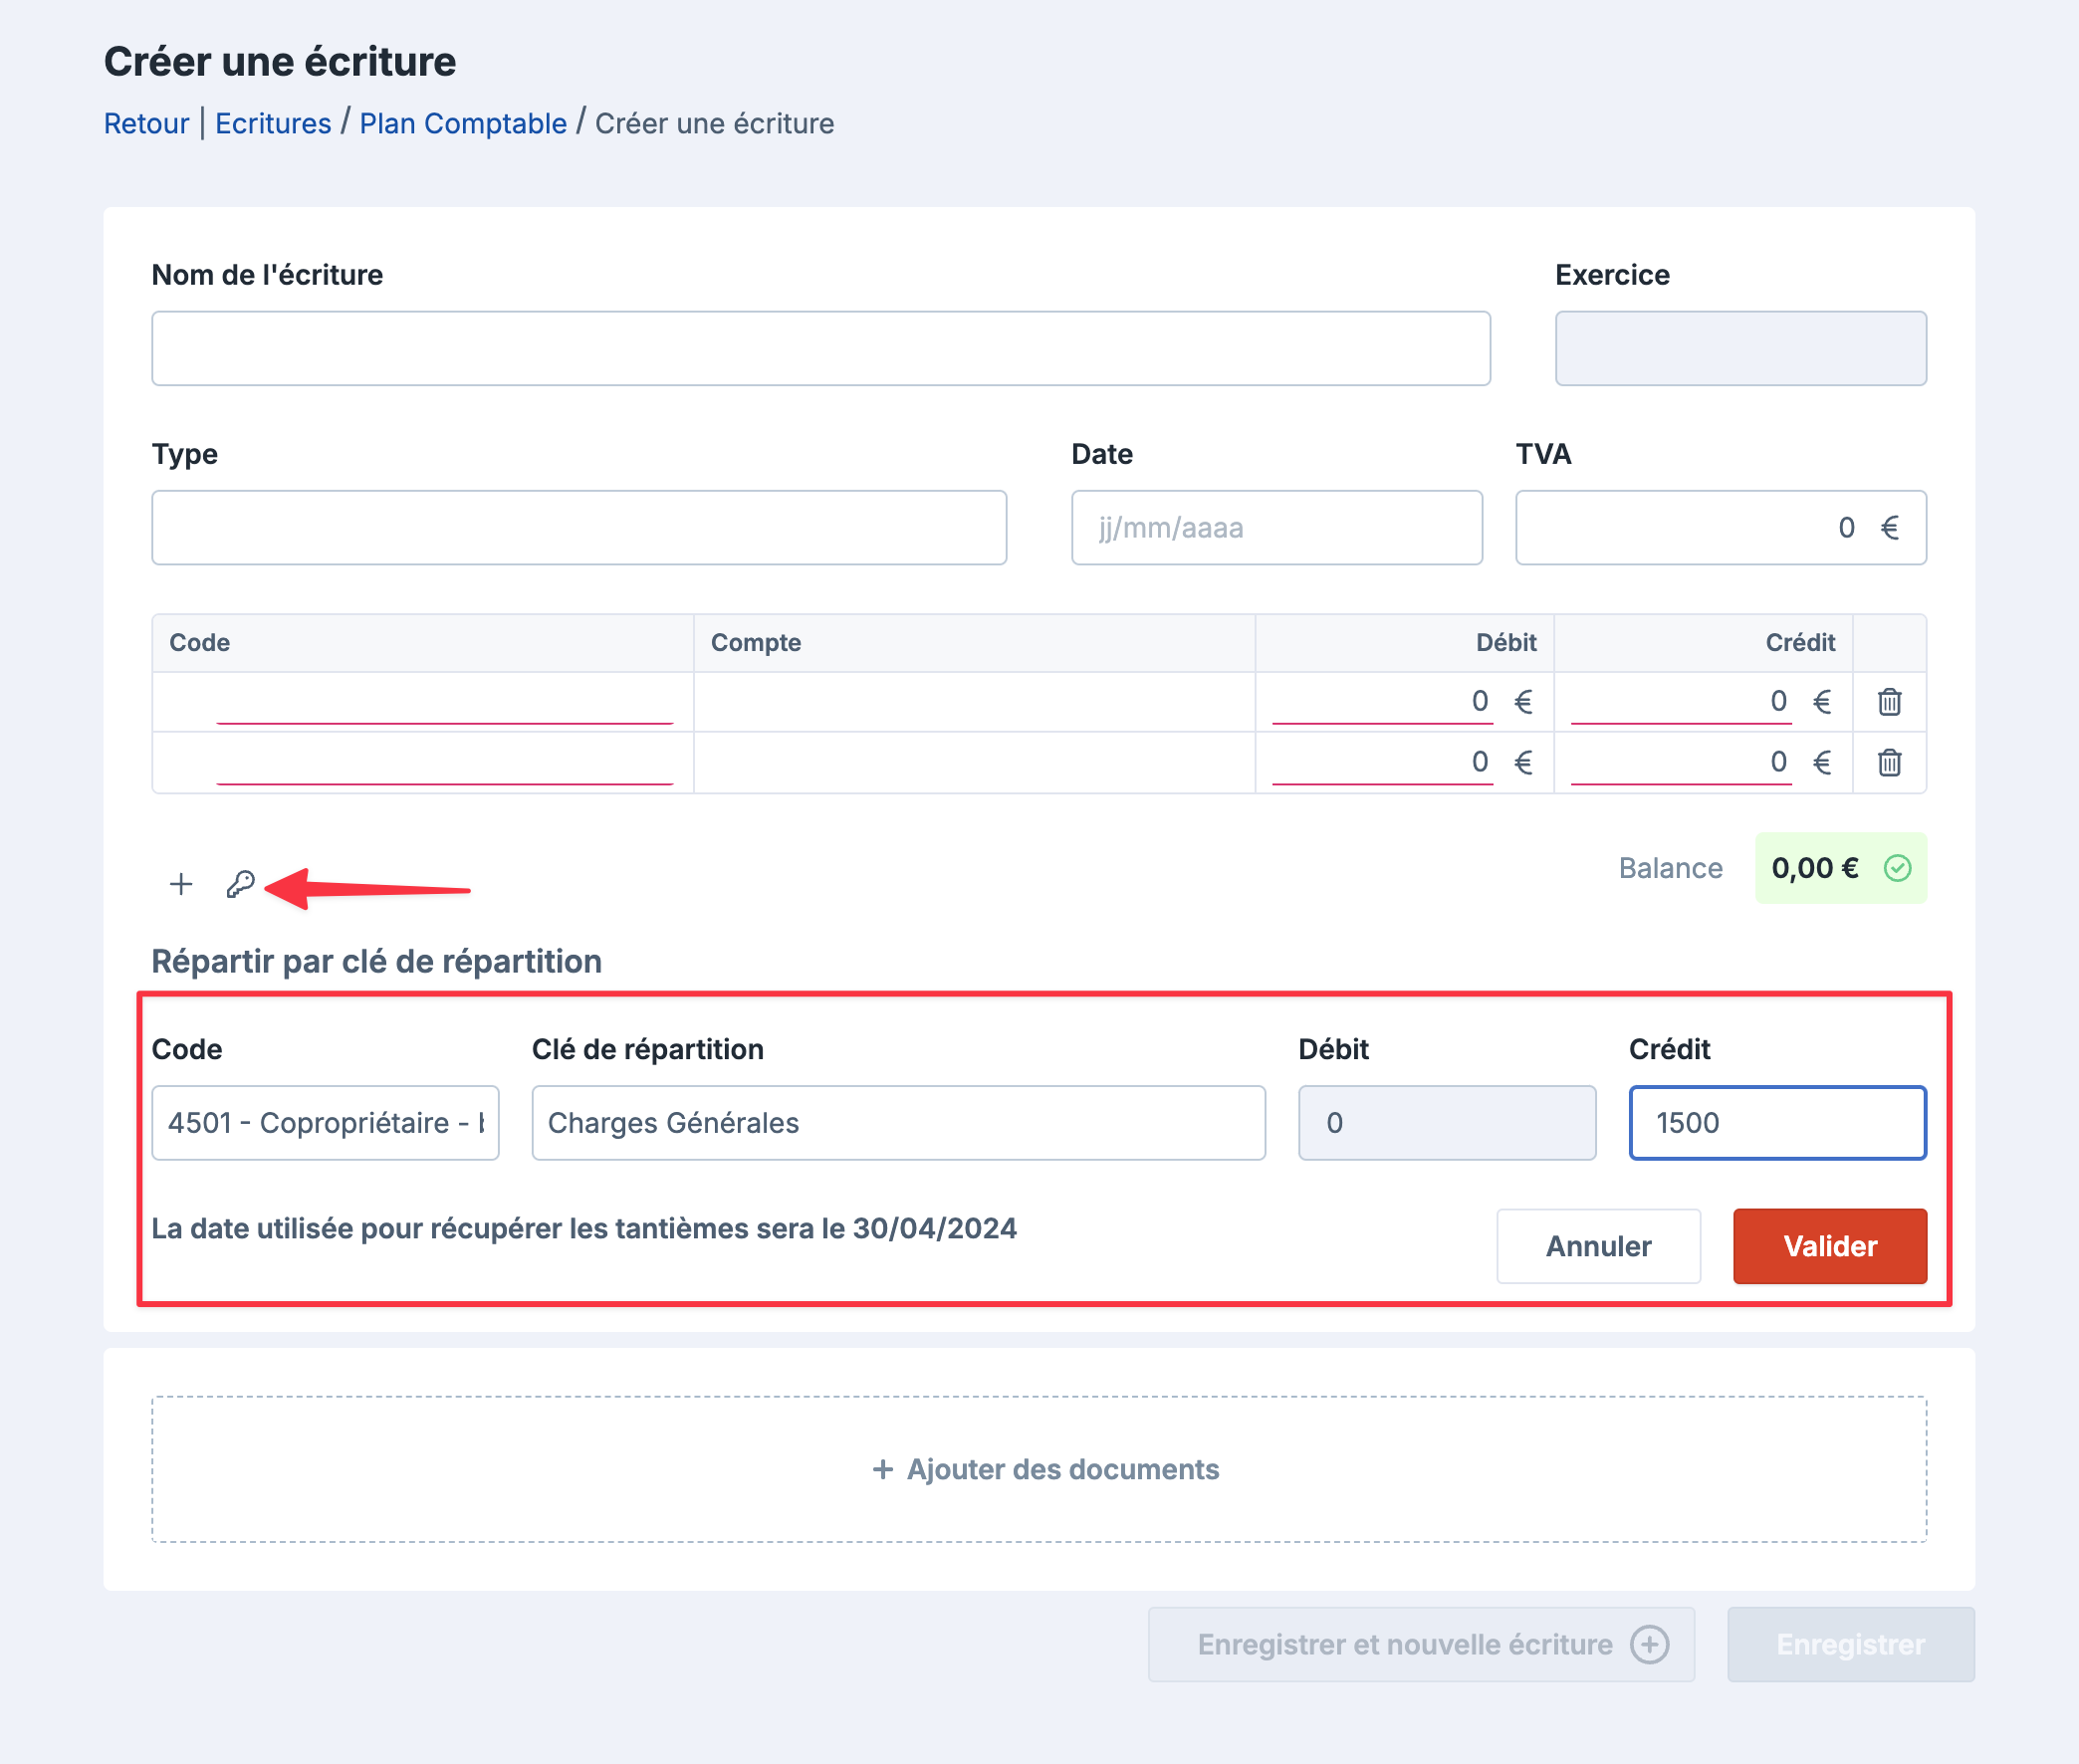Focus the Nom de l'écriture field
This screenshot has width=2079, height=1764.
coord(820,348)
